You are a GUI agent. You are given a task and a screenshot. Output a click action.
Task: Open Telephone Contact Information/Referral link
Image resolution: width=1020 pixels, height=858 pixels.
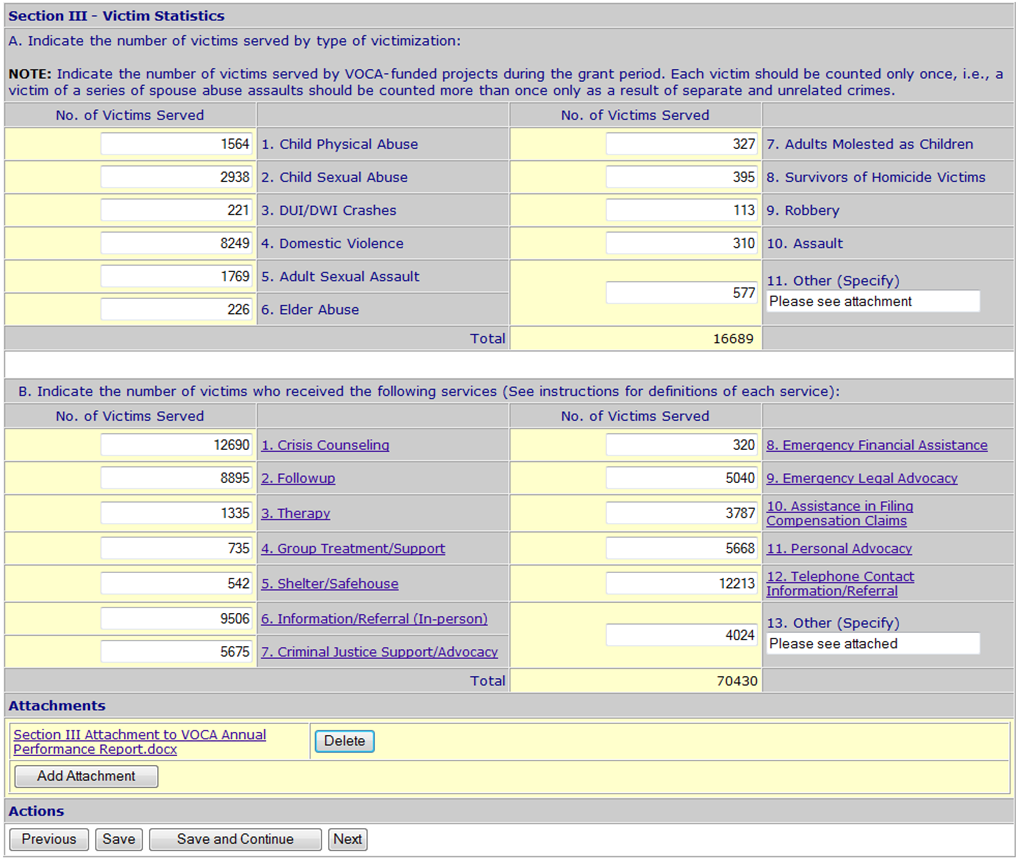840,583
